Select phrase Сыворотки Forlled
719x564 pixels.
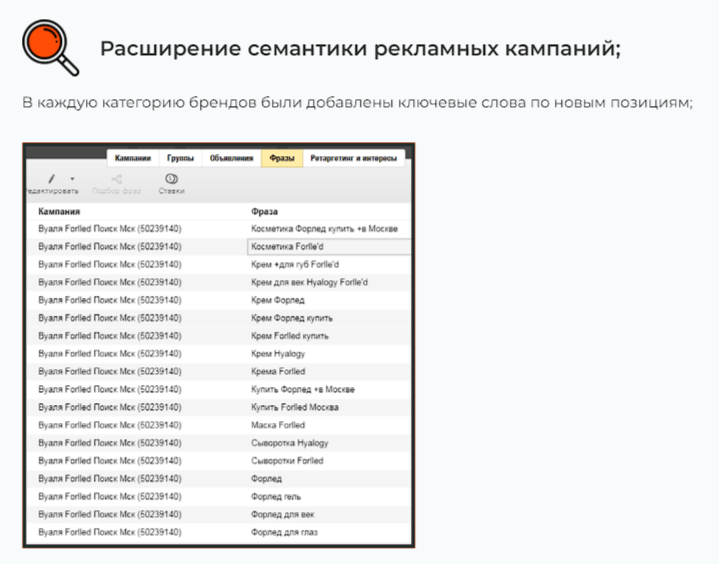287,461
